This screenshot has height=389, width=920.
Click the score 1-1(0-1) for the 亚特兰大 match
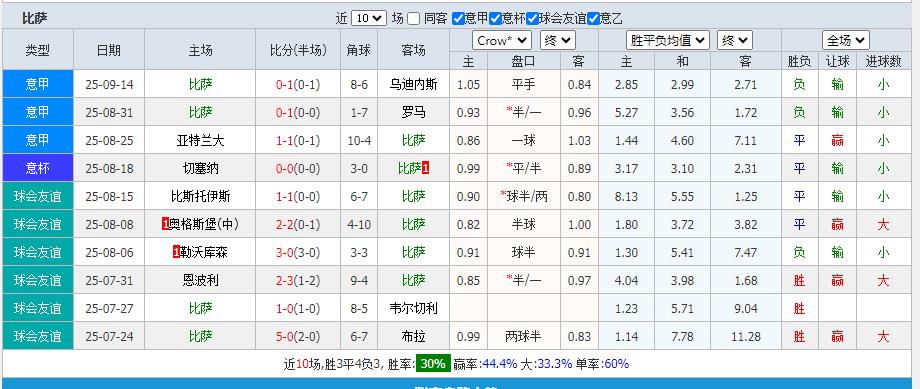click(298, 141)
